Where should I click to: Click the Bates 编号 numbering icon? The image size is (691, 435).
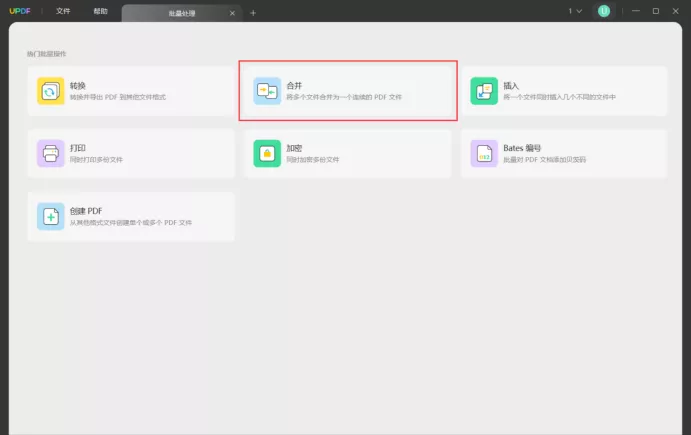pos(484,153)
